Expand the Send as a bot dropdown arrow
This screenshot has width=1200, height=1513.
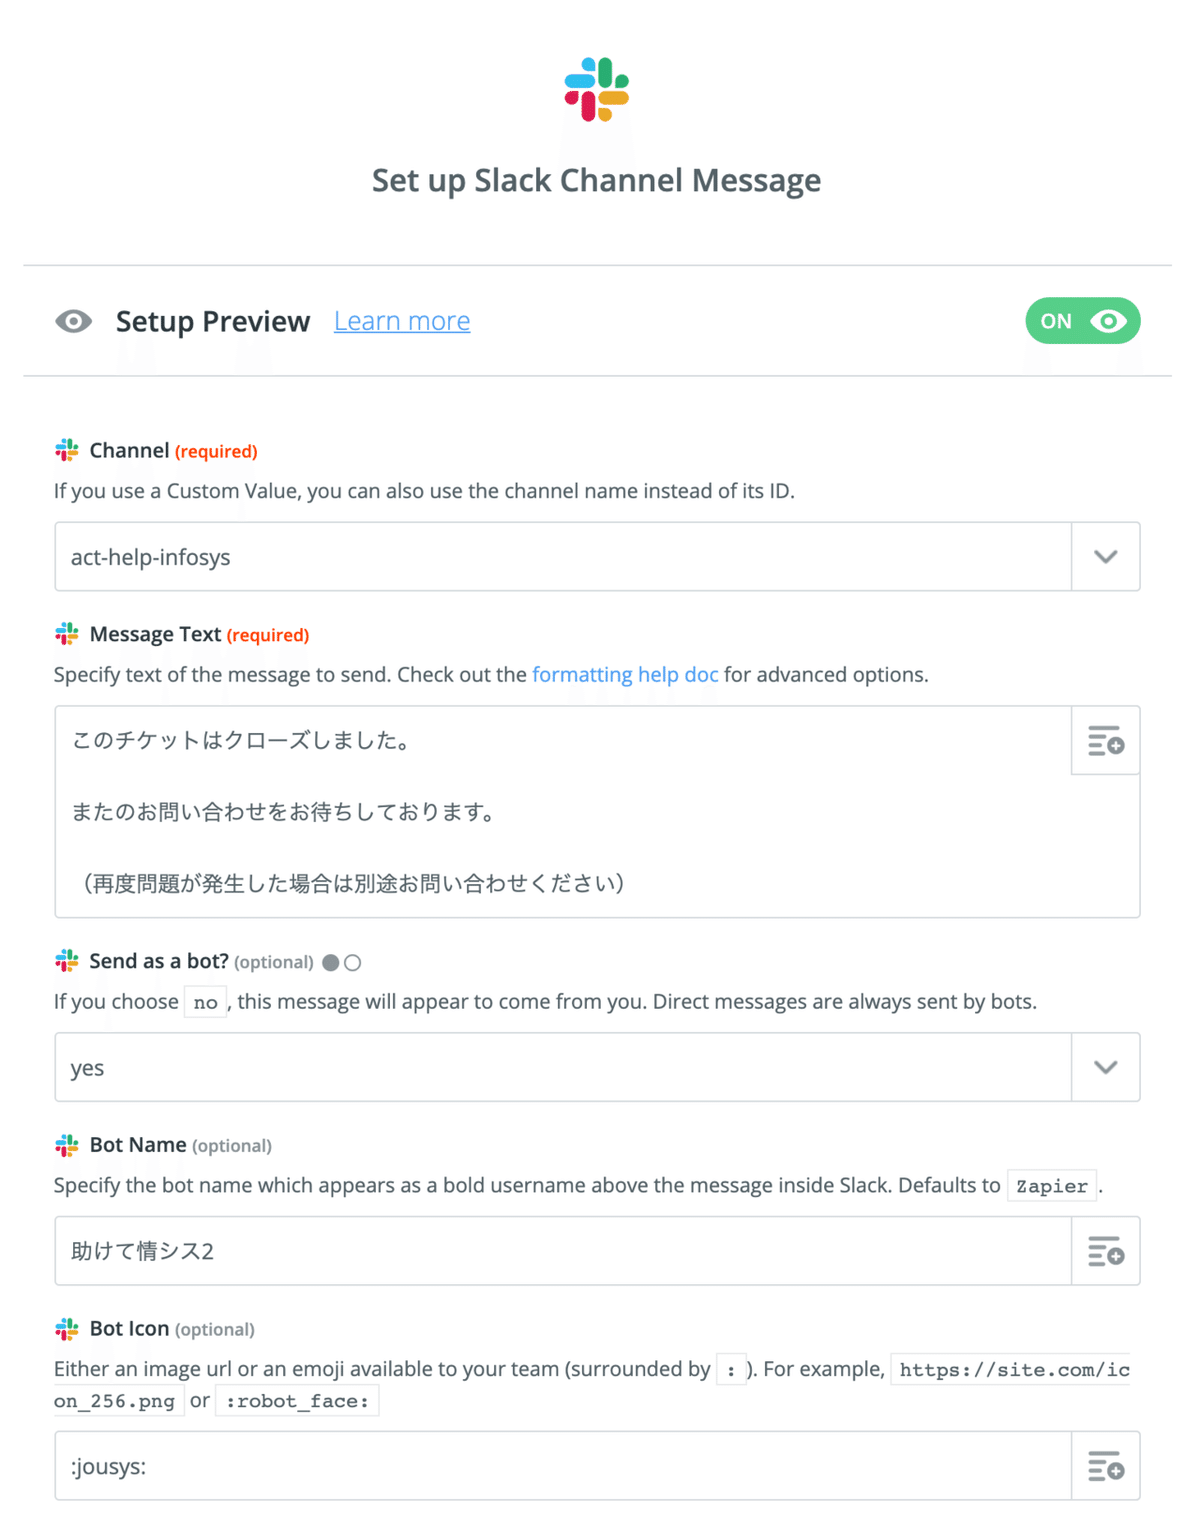(x=1105, y=1067)
